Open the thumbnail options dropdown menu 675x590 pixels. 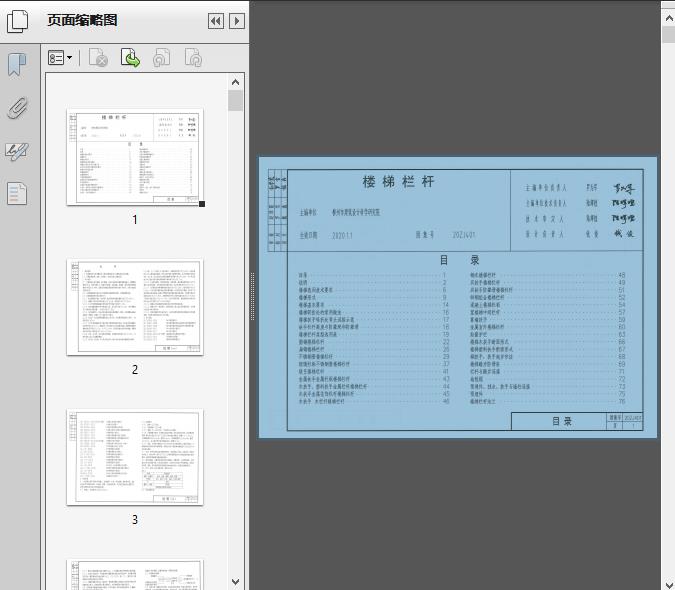coord(60,59)
